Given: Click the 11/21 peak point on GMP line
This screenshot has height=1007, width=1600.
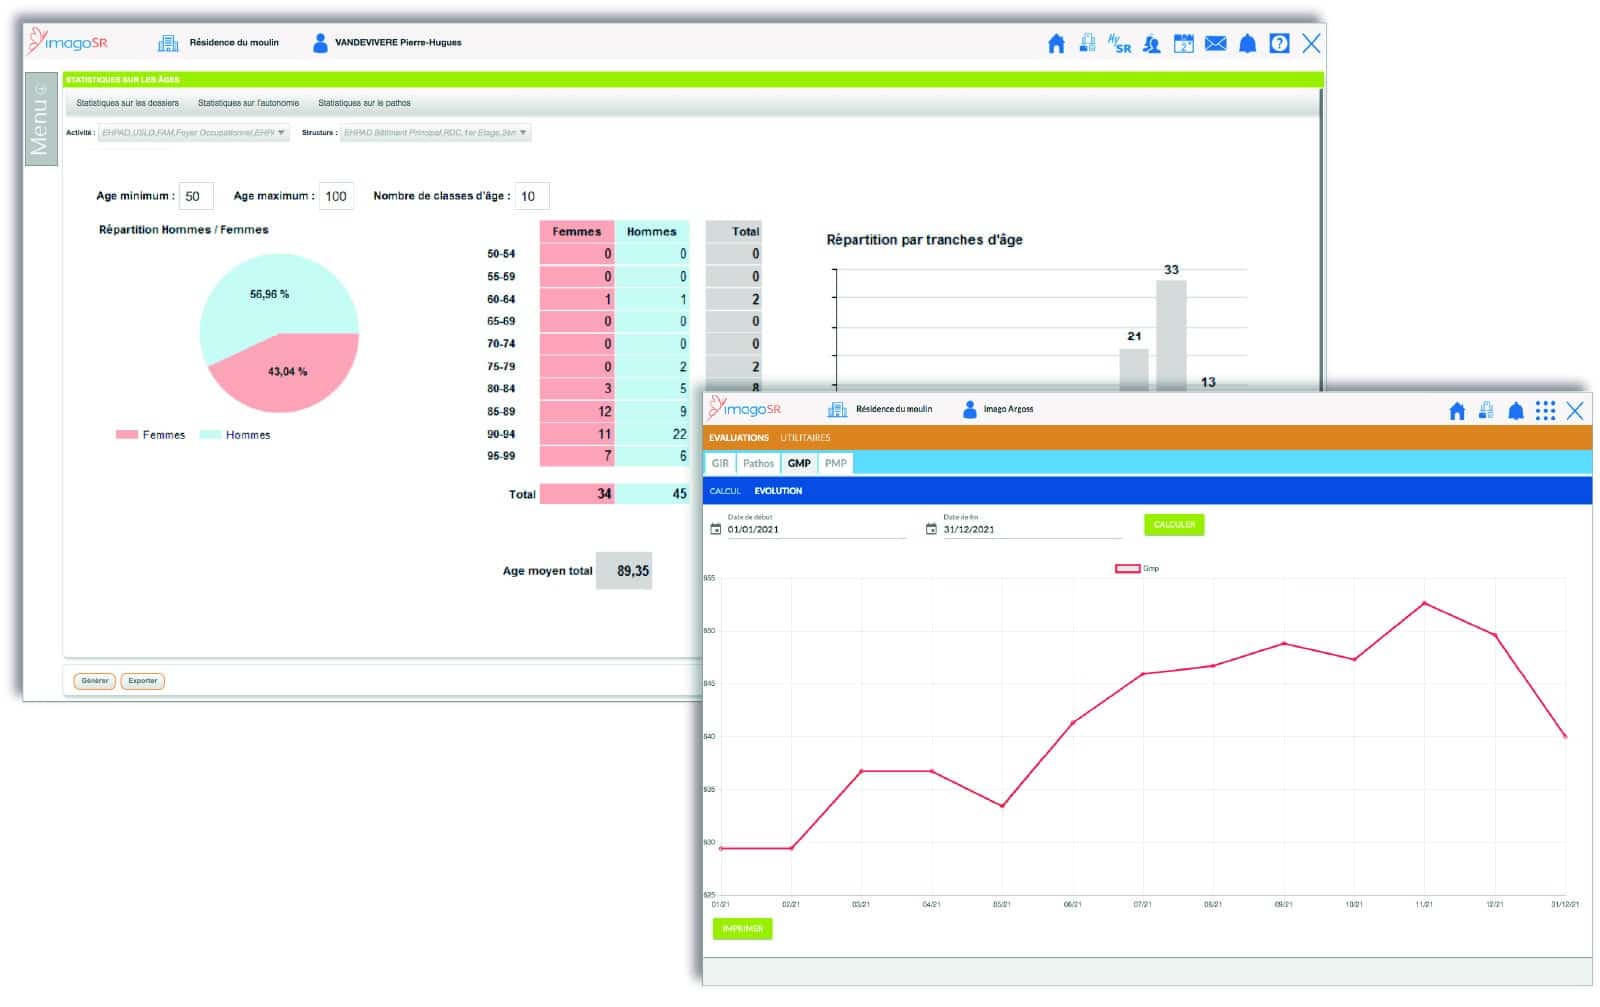Looking at the screenshot, I should coord(1424,603).
